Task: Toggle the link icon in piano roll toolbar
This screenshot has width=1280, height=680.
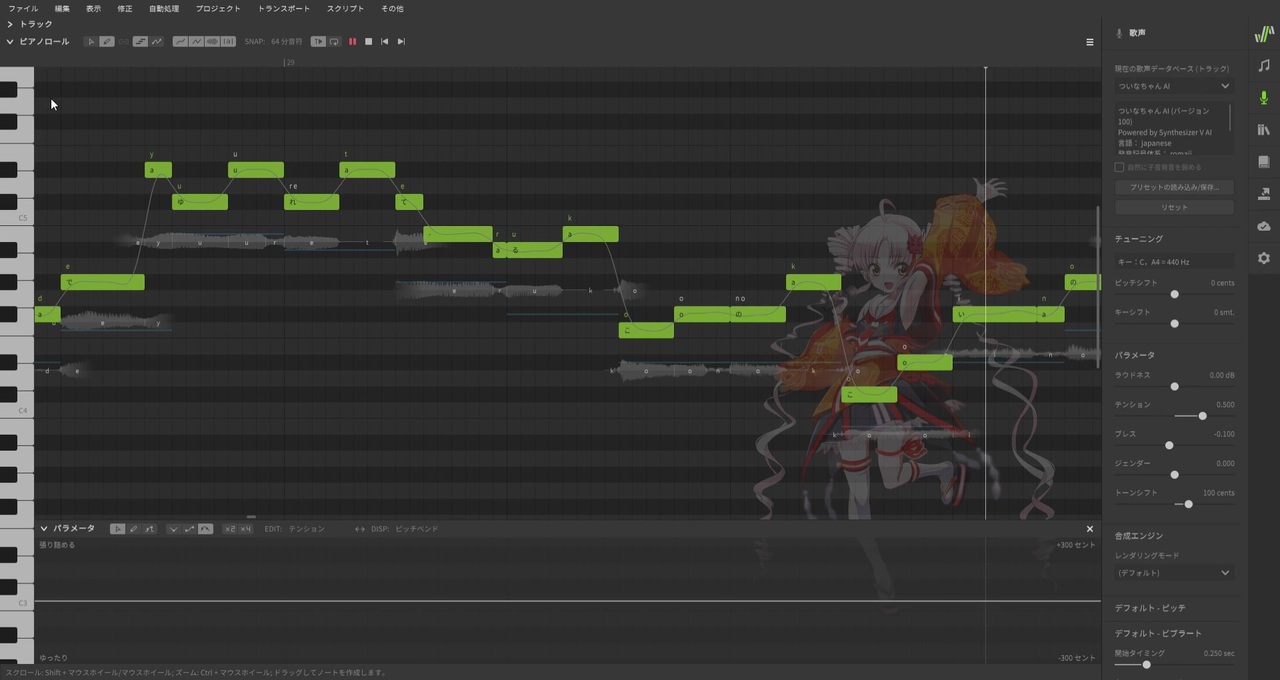Action: click(x=124, y=42)
